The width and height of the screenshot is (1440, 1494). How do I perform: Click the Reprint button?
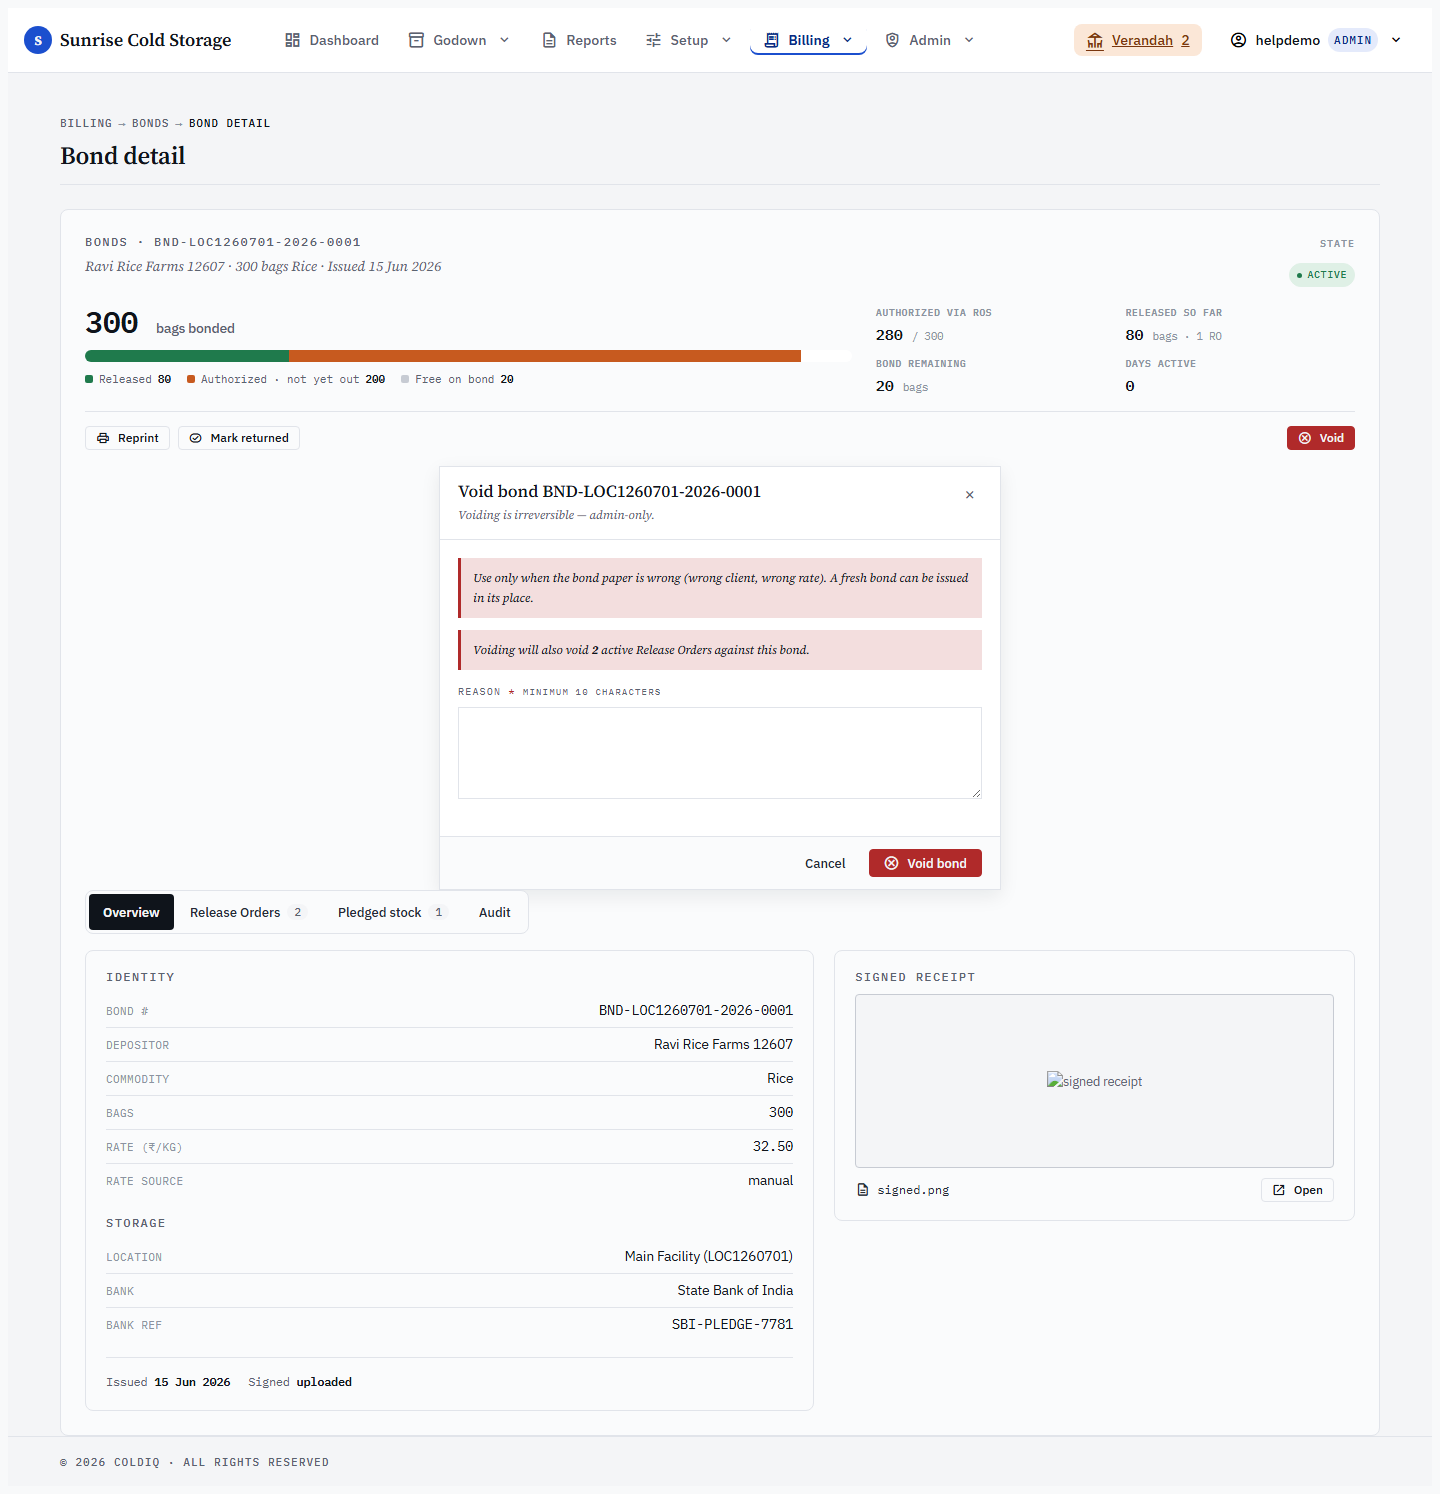pos(128,438)
